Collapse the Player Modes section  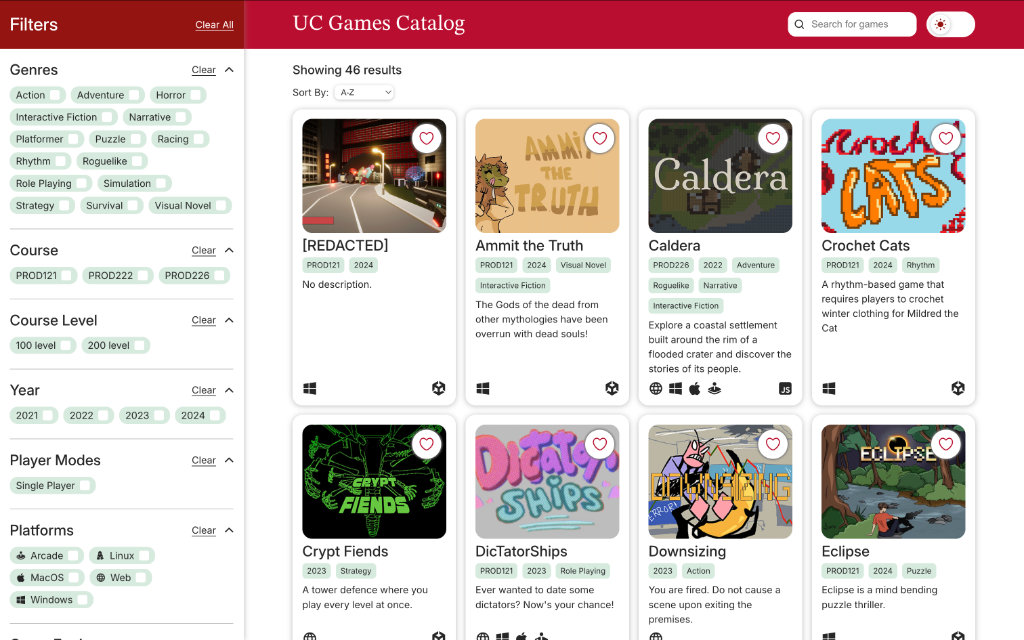[x=229, y=460]
